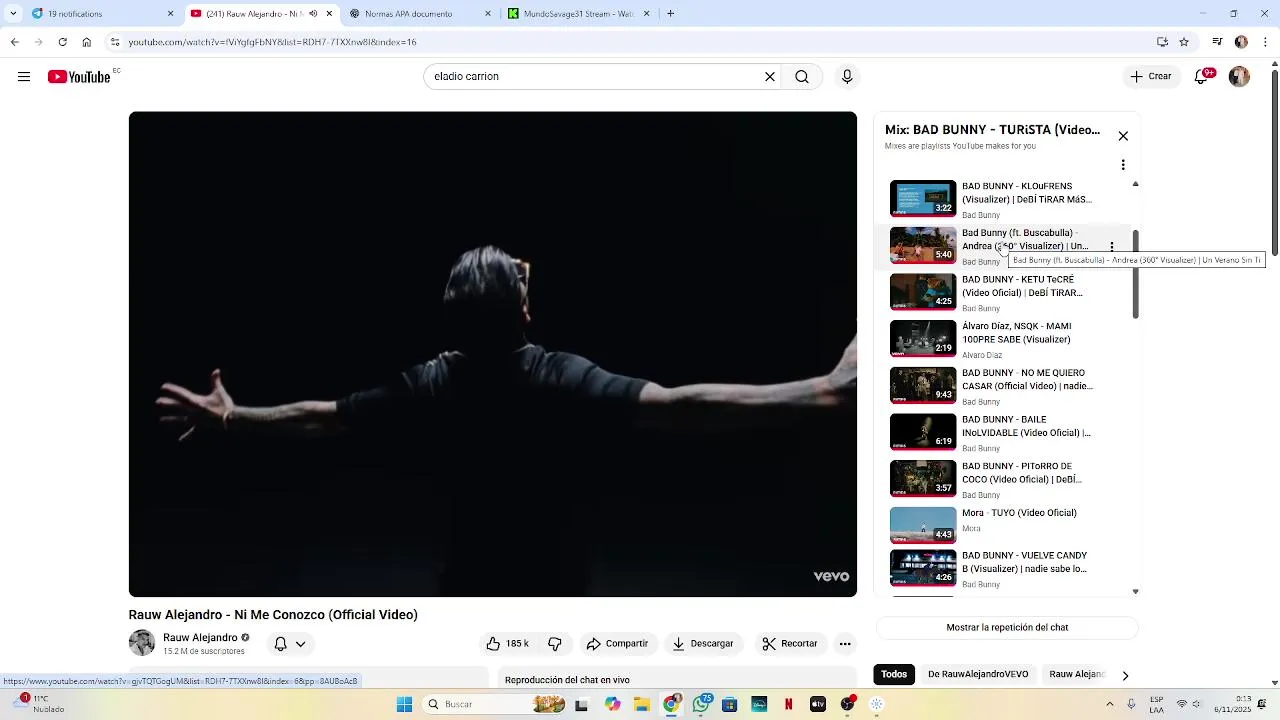This screenshot has height=720, width=1280.
Task: Reload the page in the browser
Action: (x=62, y=42)
